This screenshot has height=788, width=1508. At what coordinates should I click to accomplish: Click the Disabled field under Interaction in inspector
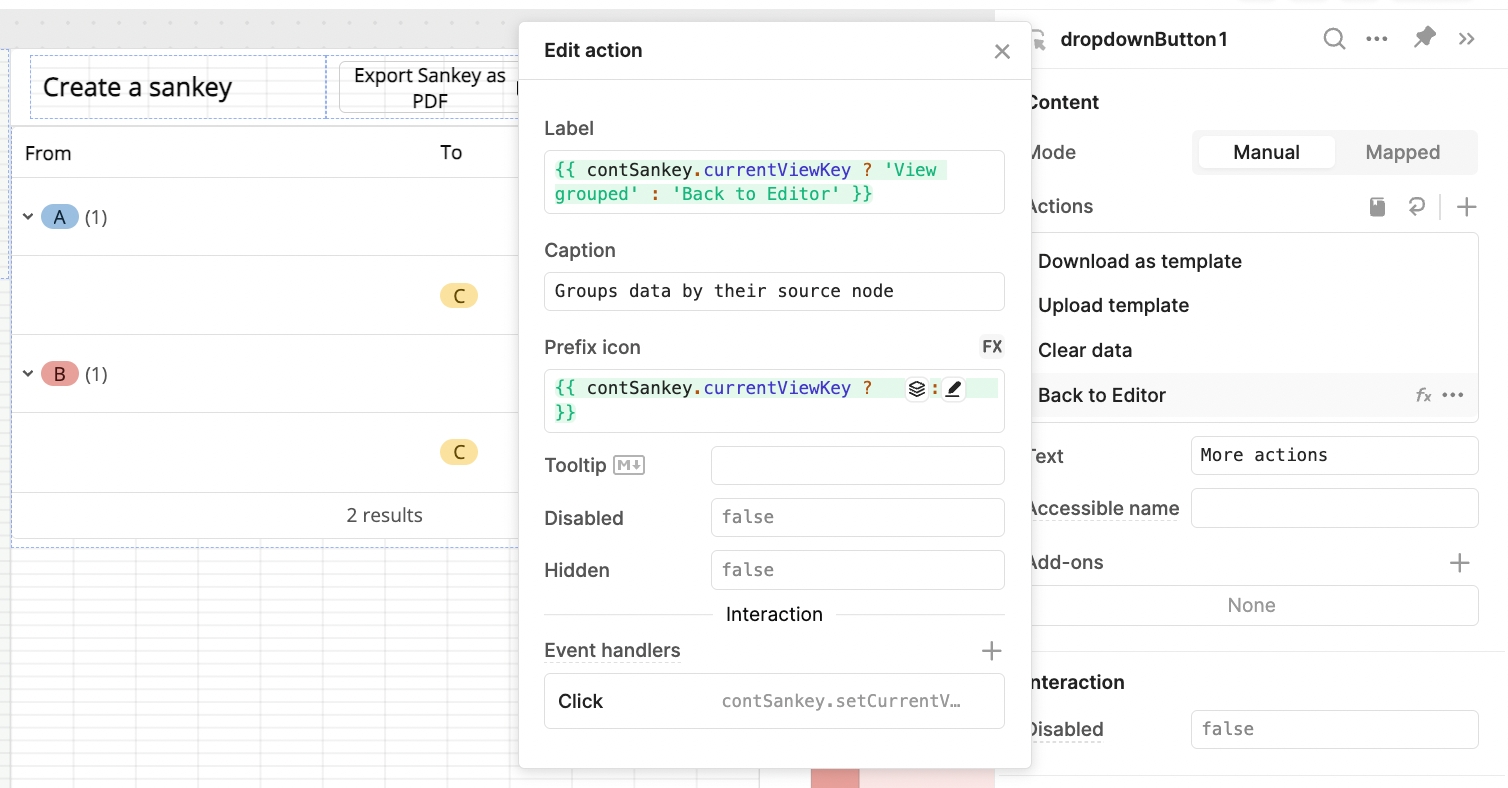click(1334, 729)
